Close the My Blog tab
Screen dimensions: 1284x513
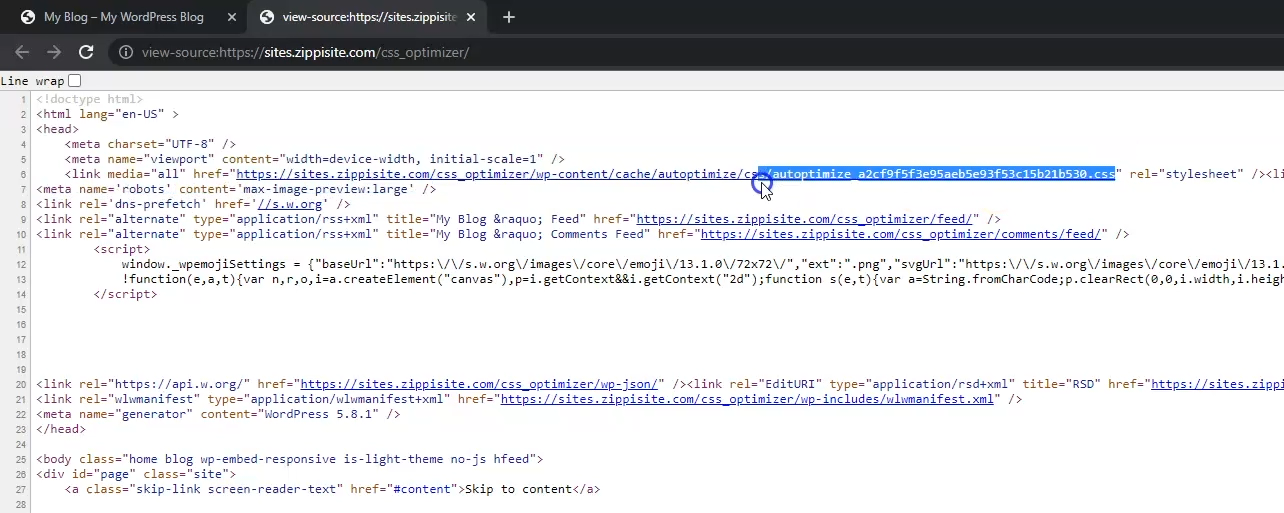[x=231, y=17]
